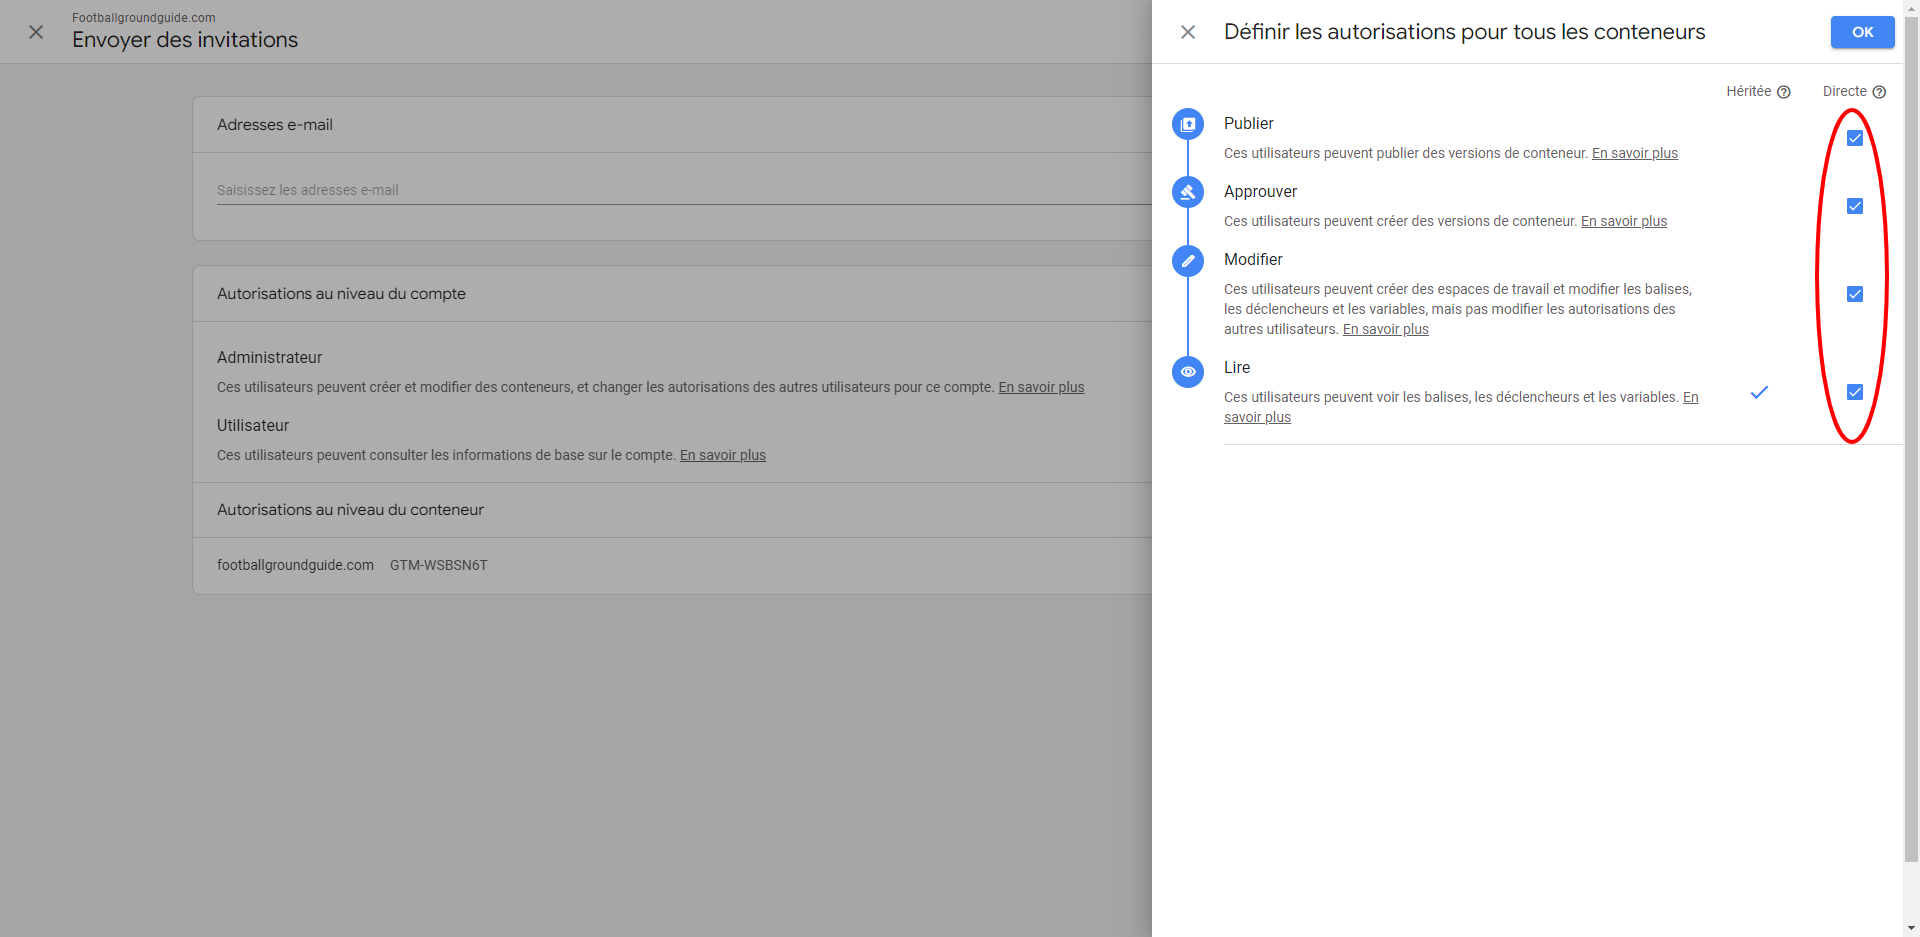Open En savoir plus link under Publier
The image size is (1920, 937).
coord(1634,153)
